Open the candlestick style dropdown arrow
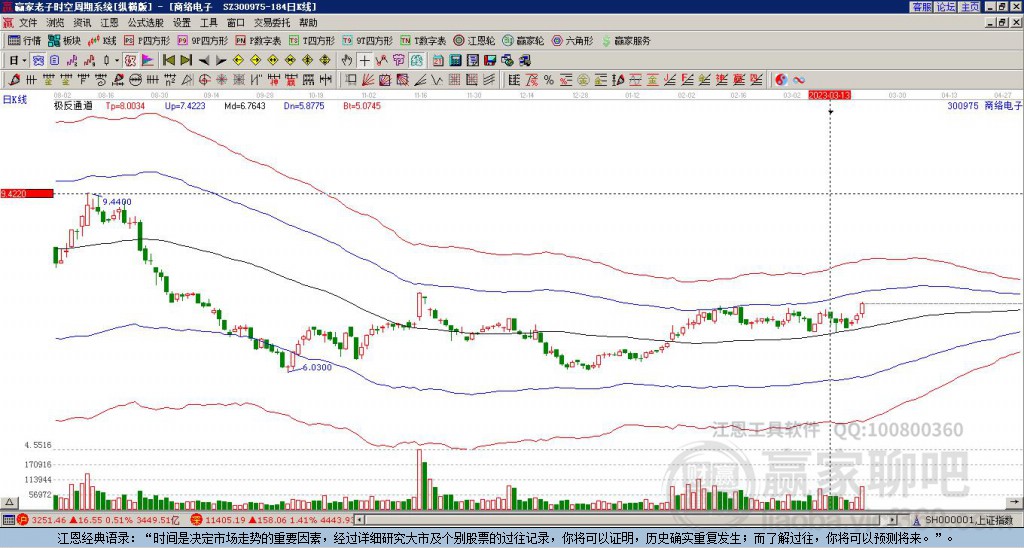1024x548 pixels. (117, 61)
